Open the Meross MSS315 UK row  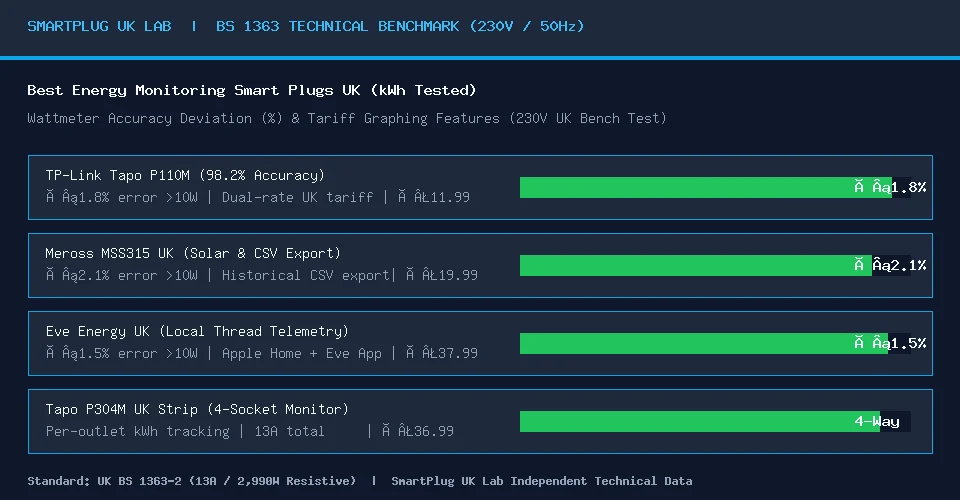pos(480,265)
